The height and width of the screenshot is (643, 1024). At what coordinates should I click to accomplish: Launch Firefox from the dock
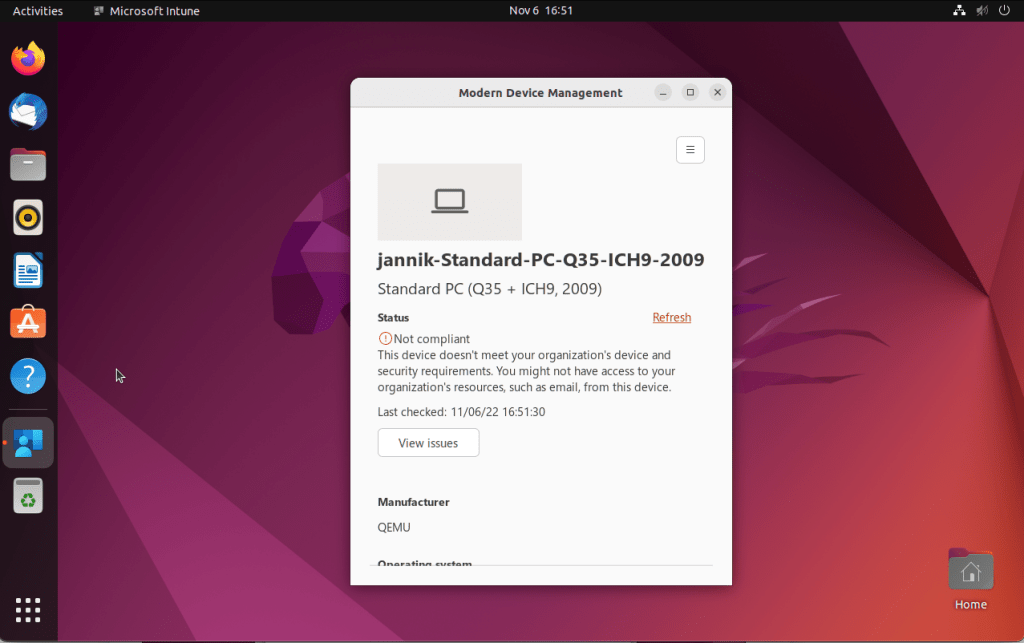point(28,59)
